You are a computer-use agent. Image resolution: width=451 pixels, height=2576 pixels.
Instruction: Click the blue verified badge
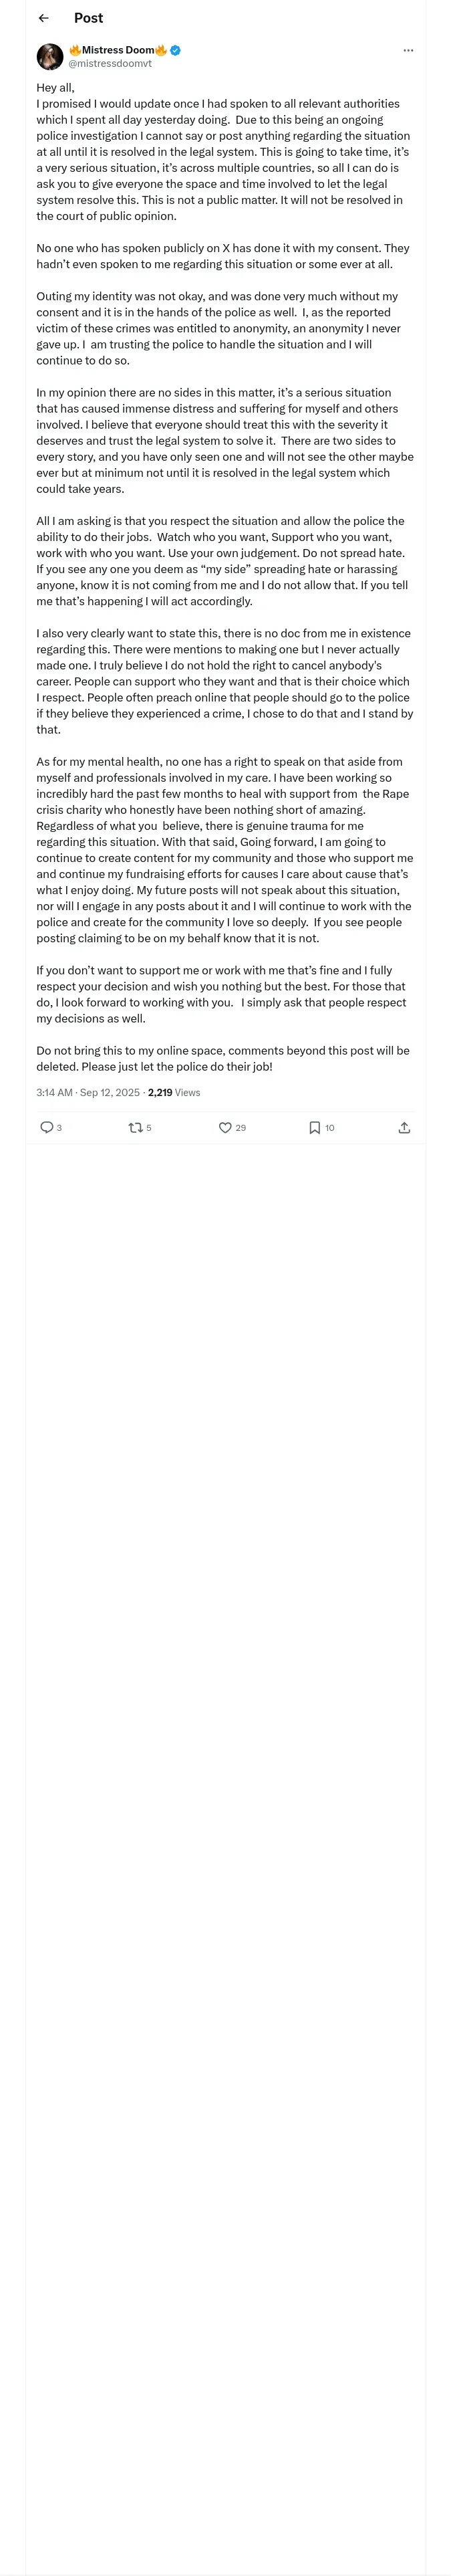coord(176,50)
